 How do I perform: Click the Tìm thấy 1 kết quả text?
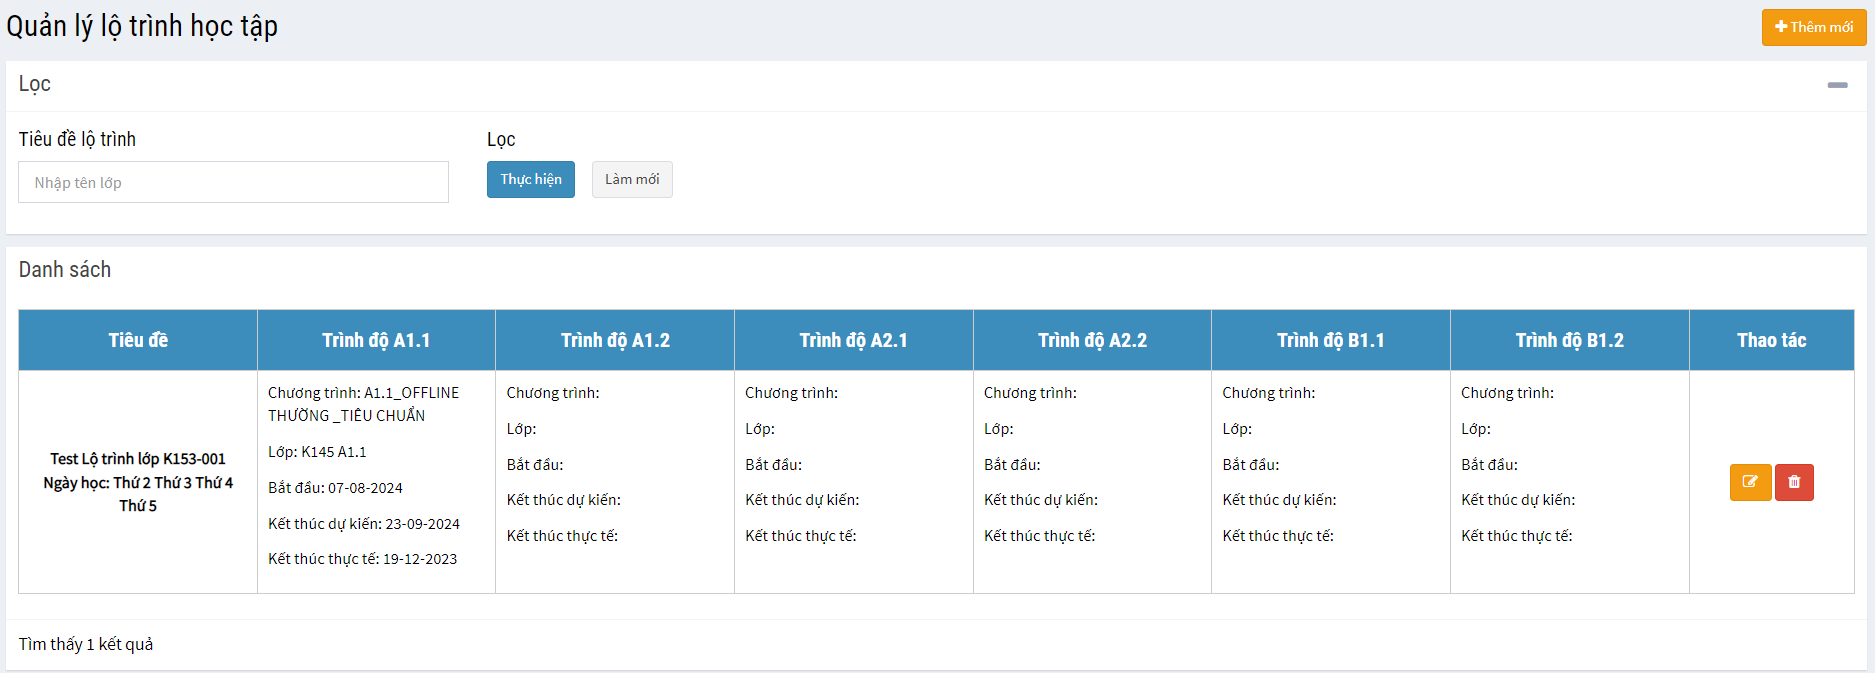click(x=86, y=644)
